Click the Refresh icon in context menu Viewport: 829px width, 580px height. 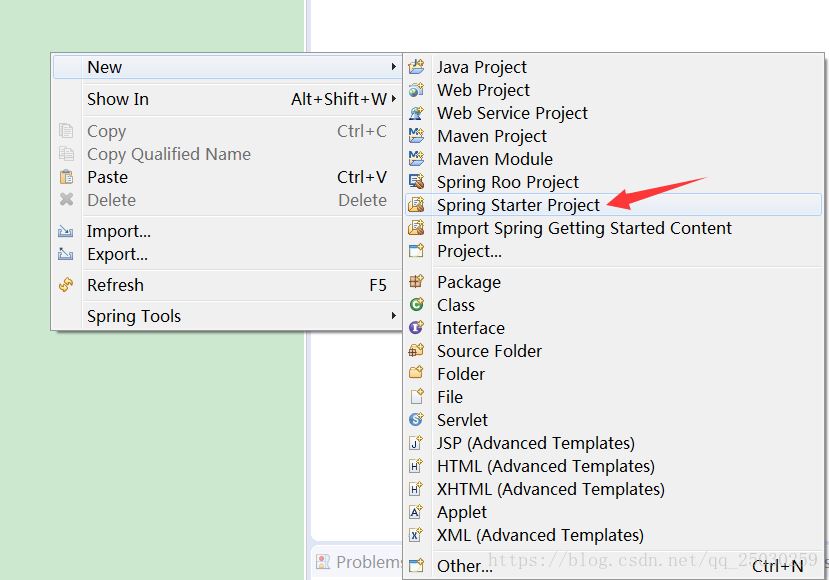tap(67, 285)
